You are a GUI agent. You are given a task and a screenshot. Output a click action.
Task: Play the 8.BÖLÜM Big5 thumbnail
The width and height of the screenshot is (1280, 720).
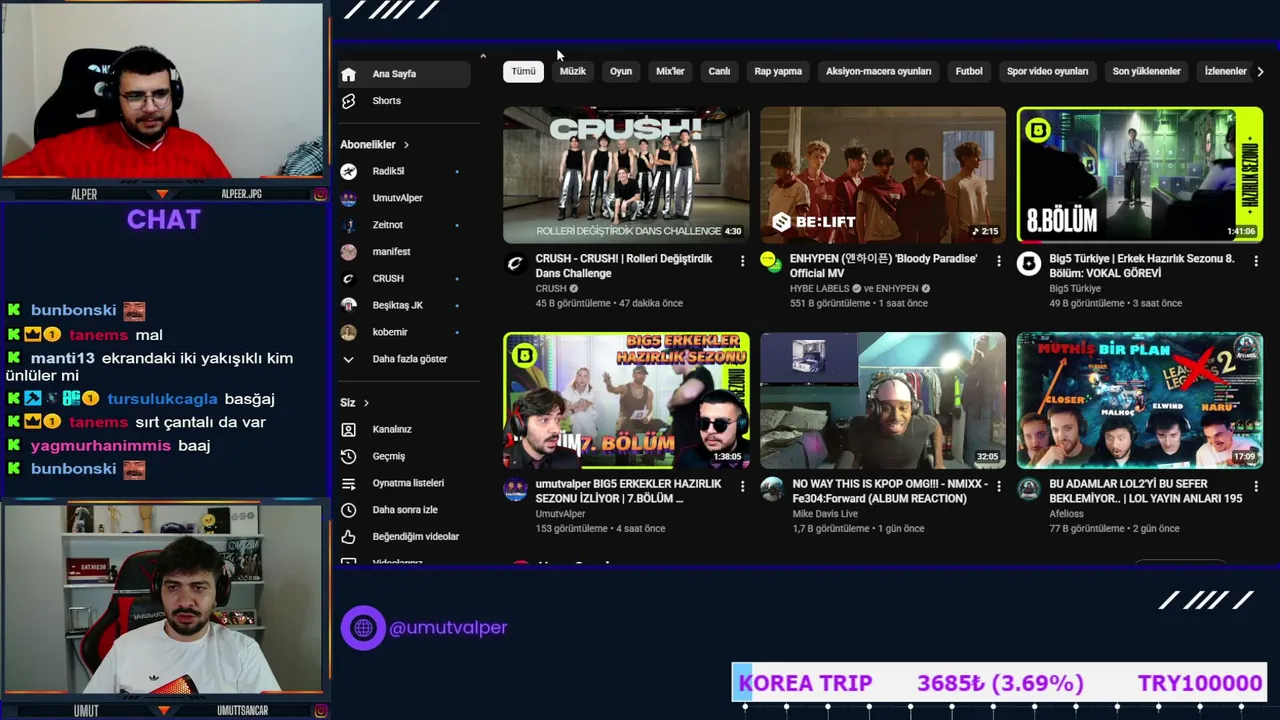[1140, 175]
